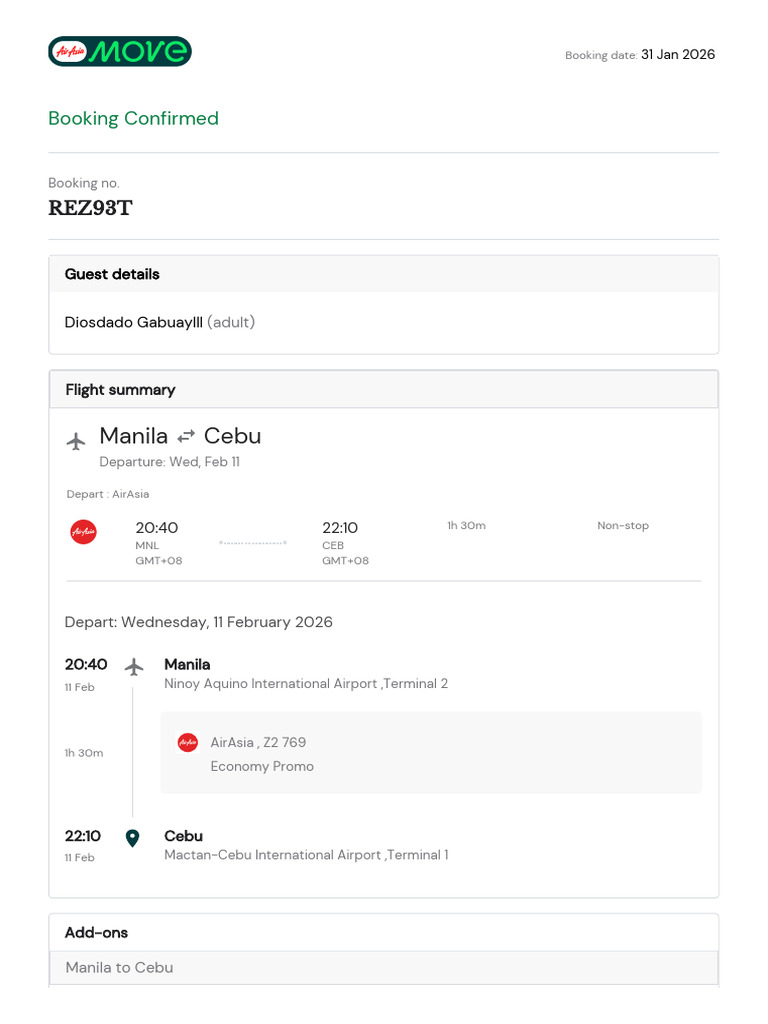The image size is (768, 1024).
Task: Click the booking number REZ93T
Action: pyautogui.click(x=91, y=209)
